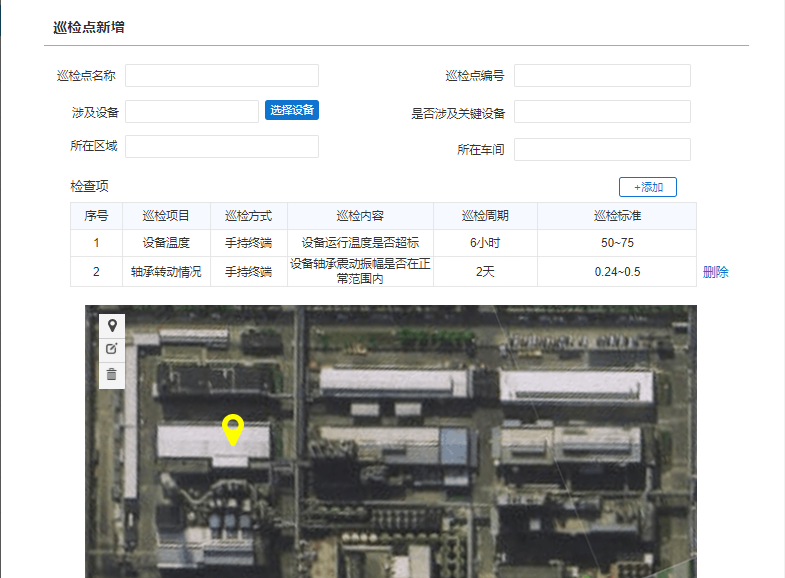Select the 设备温度 table row cell
Screen dimensions: 785x578
point(166,243)
